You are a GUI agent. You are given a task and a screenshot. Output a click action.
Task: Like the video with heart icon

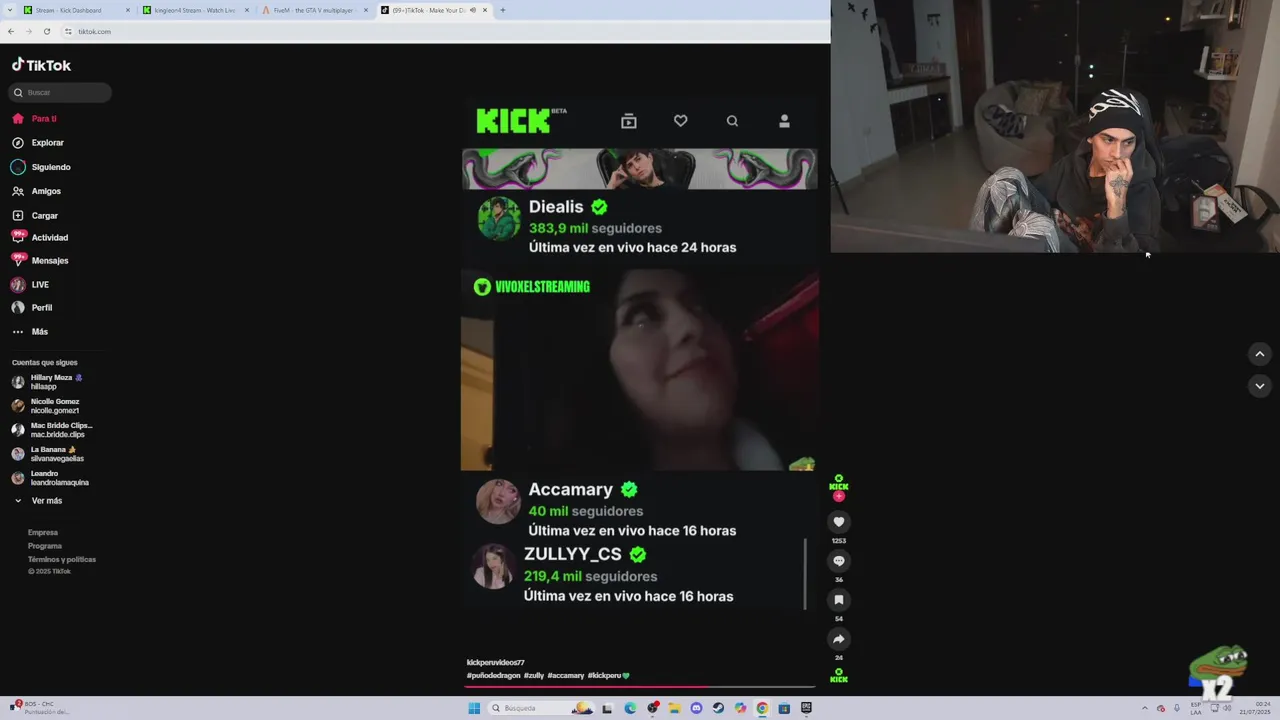[x=839, y=522]
